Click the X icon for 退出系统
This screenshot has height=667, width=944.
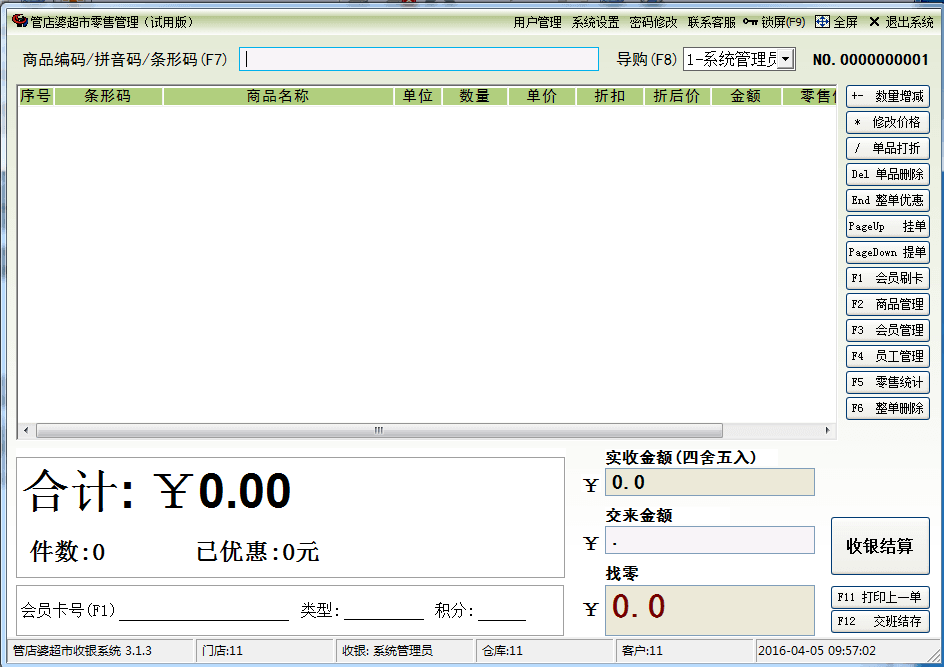tap(874, 22)
